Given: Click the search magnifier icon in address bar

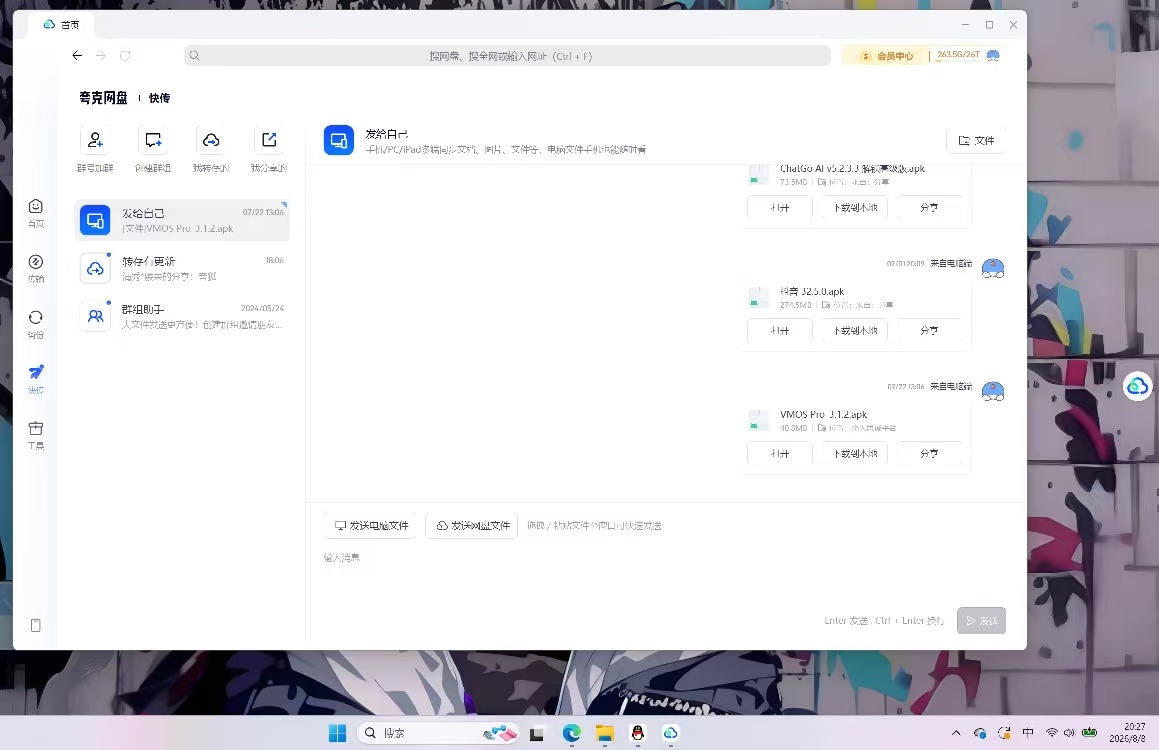Looking at the screenshot, I should pyautogui.click(x=194, y=55).
